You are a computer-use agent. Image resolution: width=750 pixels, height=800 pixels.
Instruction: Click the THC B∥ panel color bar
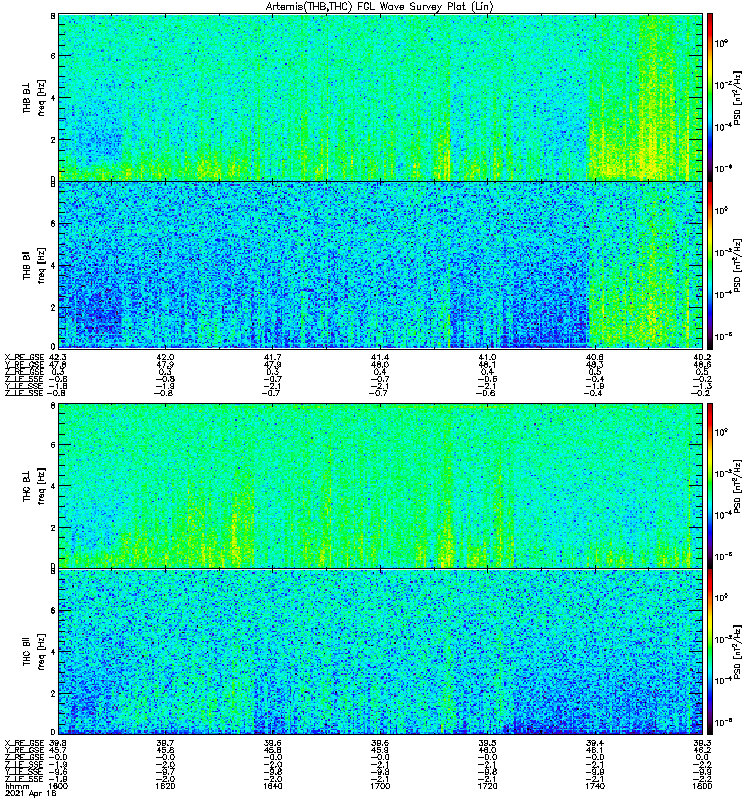point(710,652)
